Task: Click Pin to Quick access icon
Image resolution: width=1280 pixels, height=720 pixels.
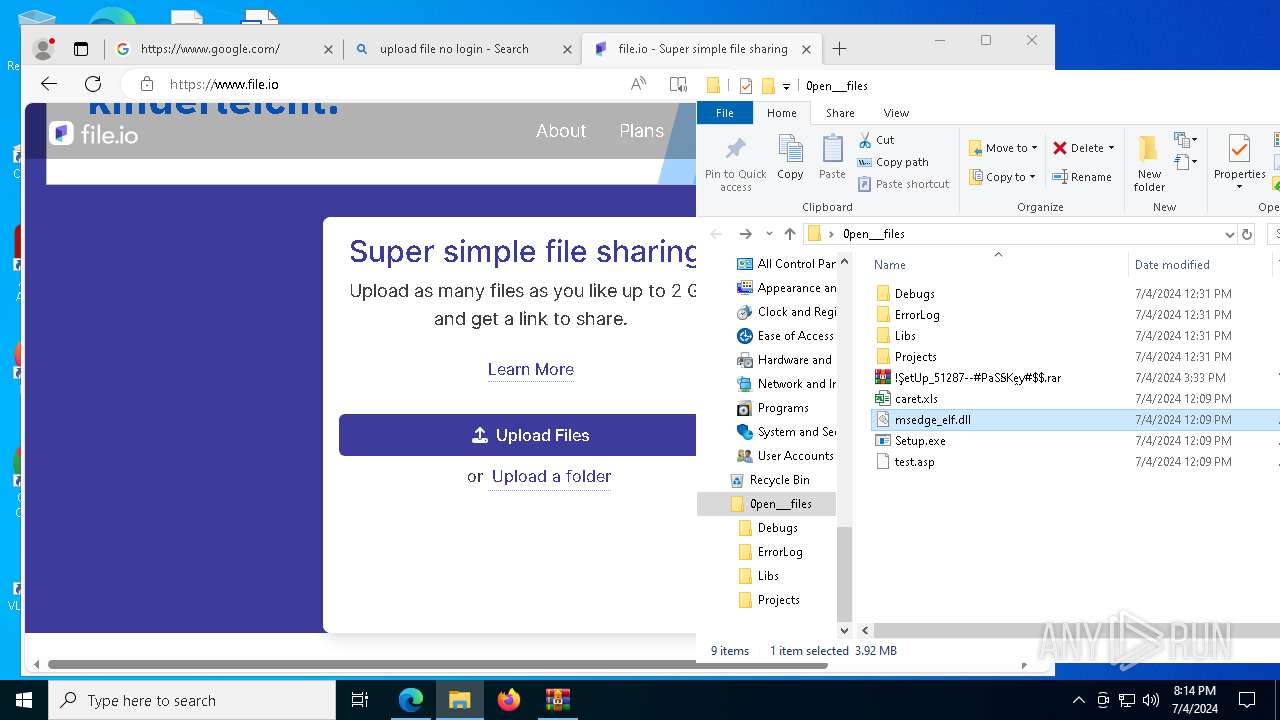Action: [735, 163]
